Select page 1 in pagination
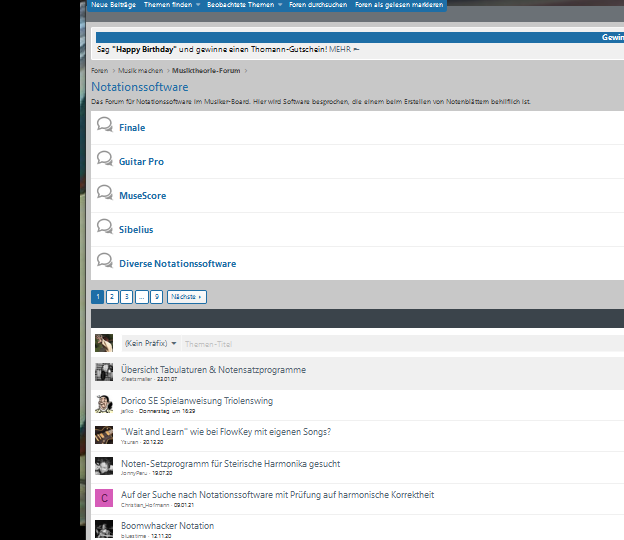 click(98, 297)
